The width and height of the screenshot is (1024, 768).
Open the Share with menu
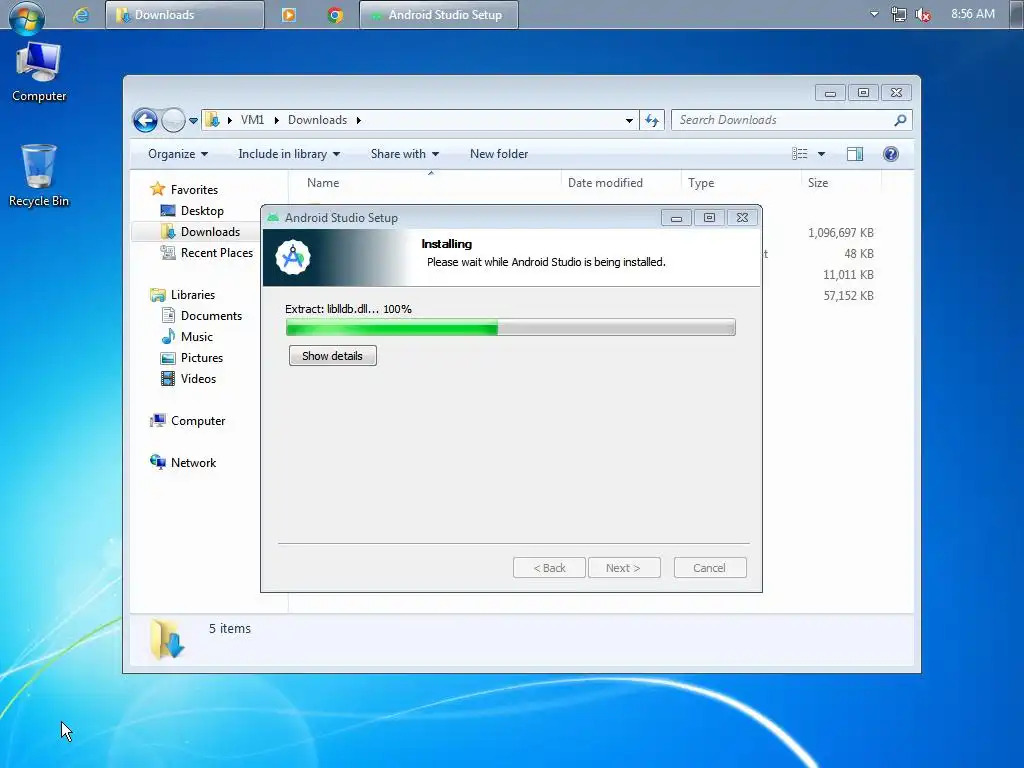404,154
